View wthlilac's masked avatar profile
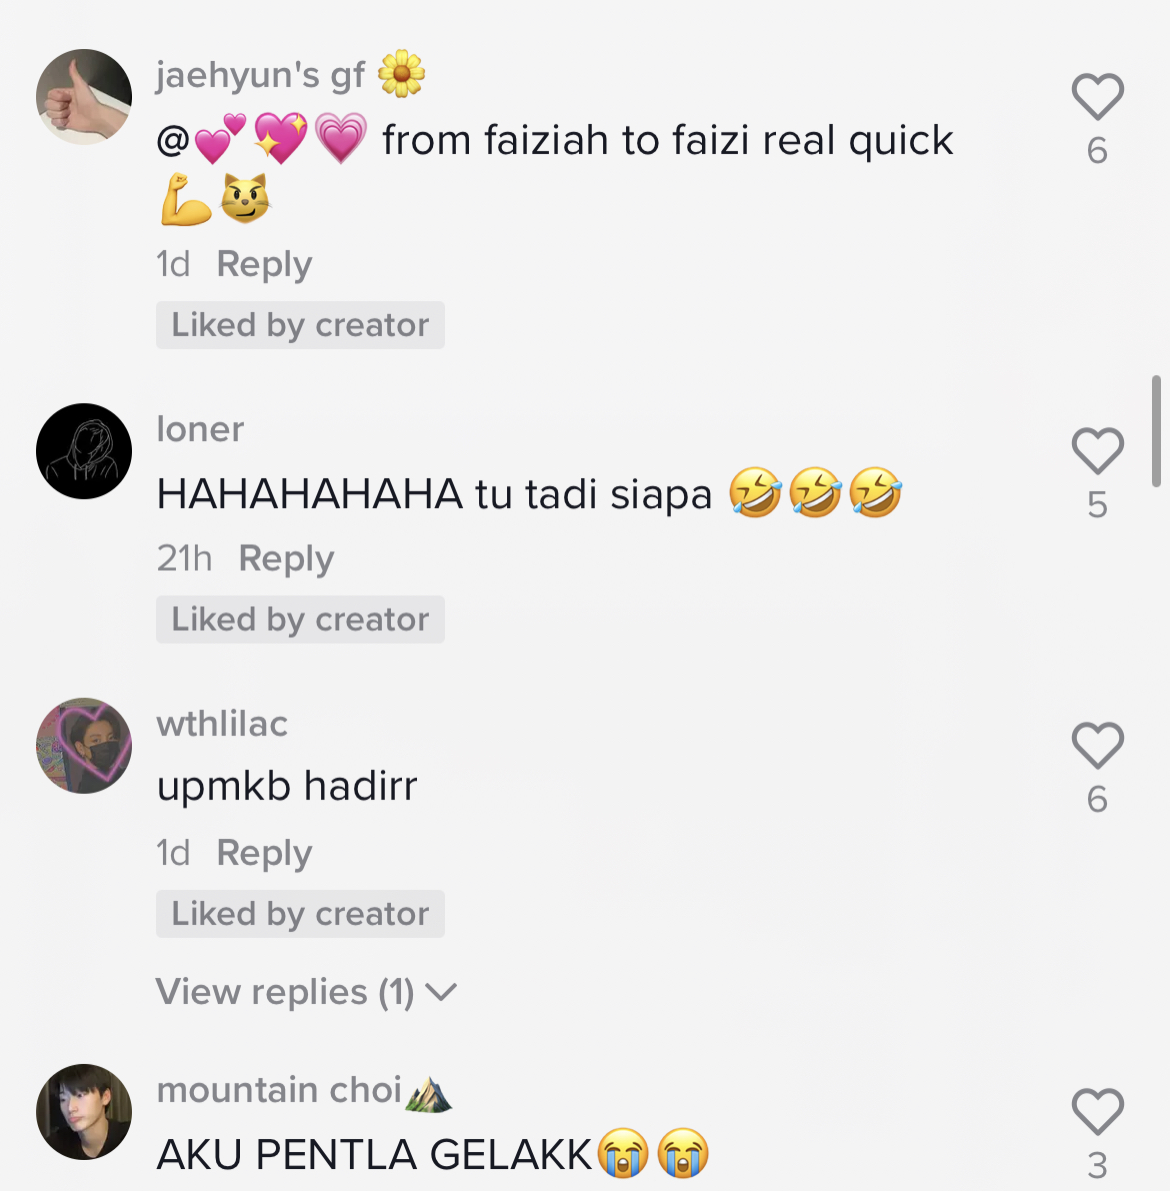This screenshot has height=1191, width=1170. 84,746
